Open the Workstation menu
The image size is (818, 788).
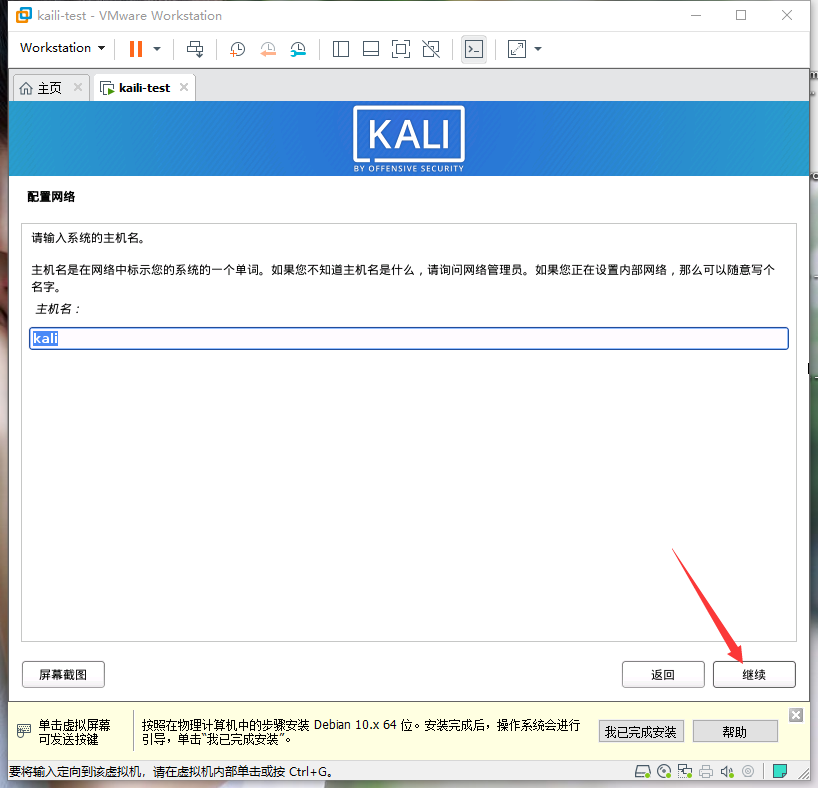click(63, 48)
